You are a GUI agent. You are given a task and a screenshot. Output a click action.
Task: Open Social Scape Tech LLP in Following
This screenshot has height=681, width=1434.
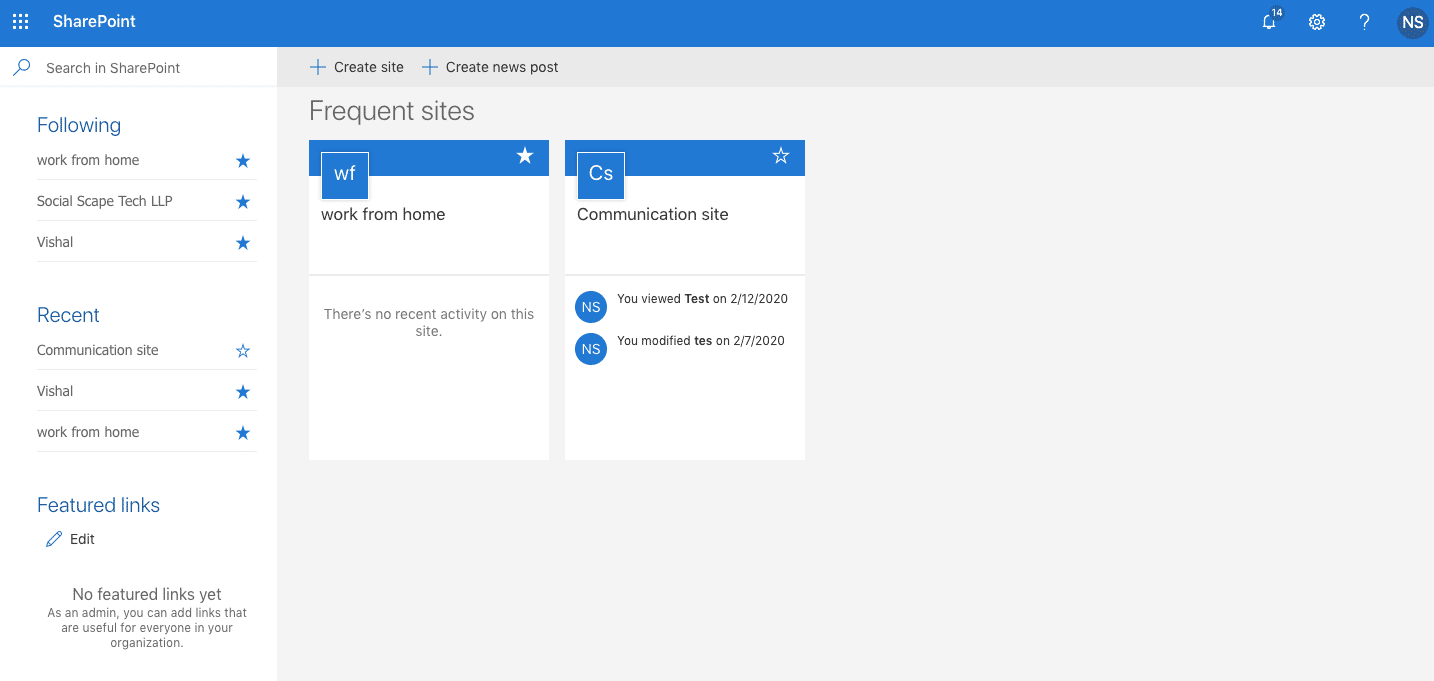tap(105, 201)
